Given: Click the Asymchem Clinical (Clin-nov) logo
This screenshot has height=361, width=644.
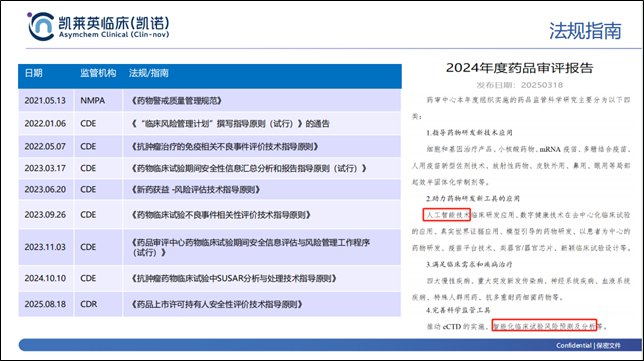Looking at the screenshot, I should click(98, 26).
